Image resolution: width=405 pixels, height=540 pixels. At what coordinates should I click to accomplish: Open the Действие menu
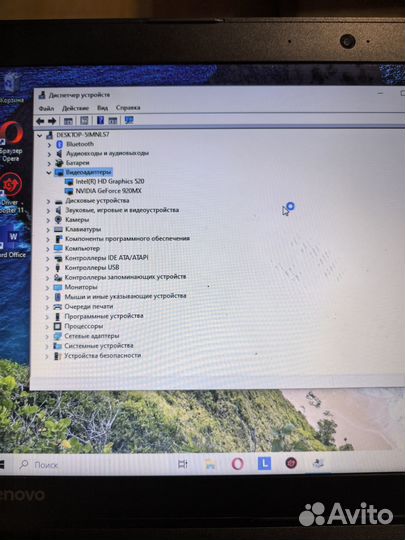click(75, 108)
